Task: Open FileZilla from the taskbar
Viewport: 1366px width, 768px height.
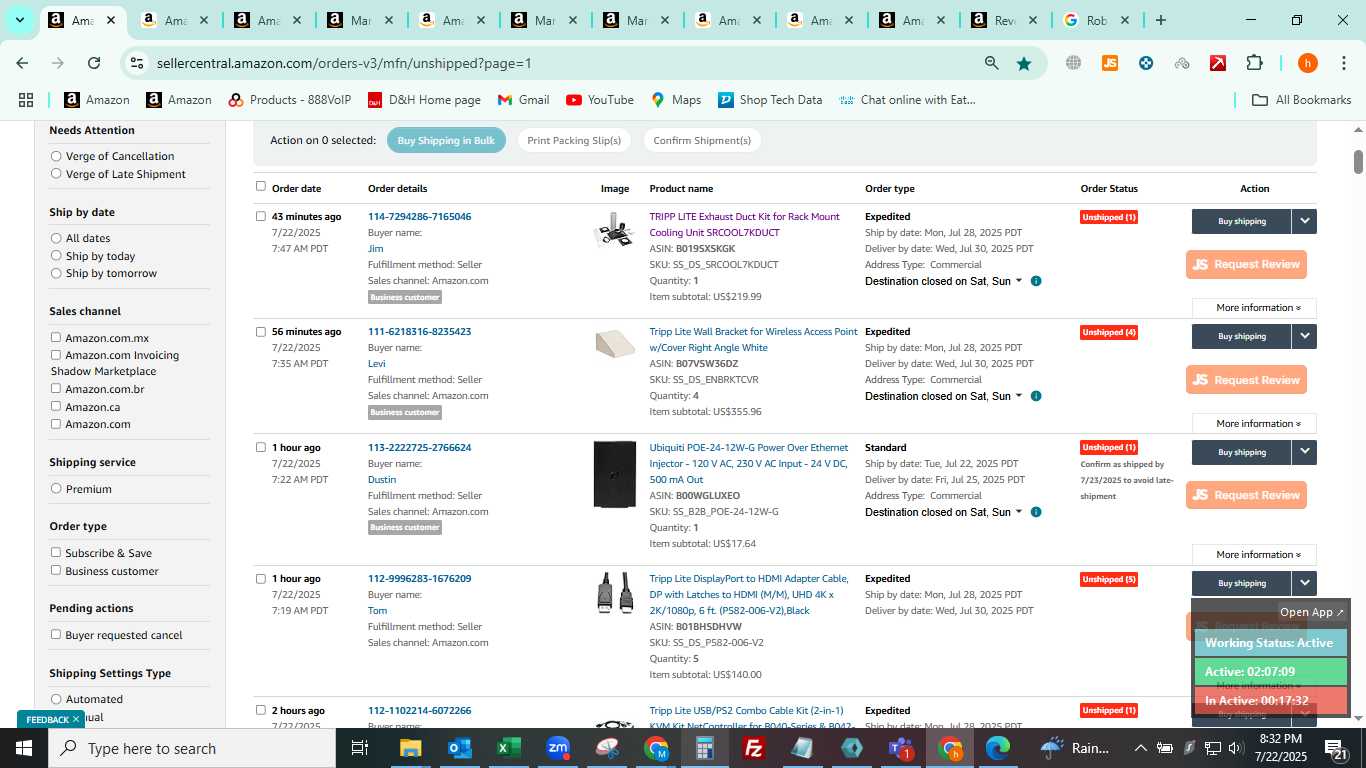Action: [754, 748]
